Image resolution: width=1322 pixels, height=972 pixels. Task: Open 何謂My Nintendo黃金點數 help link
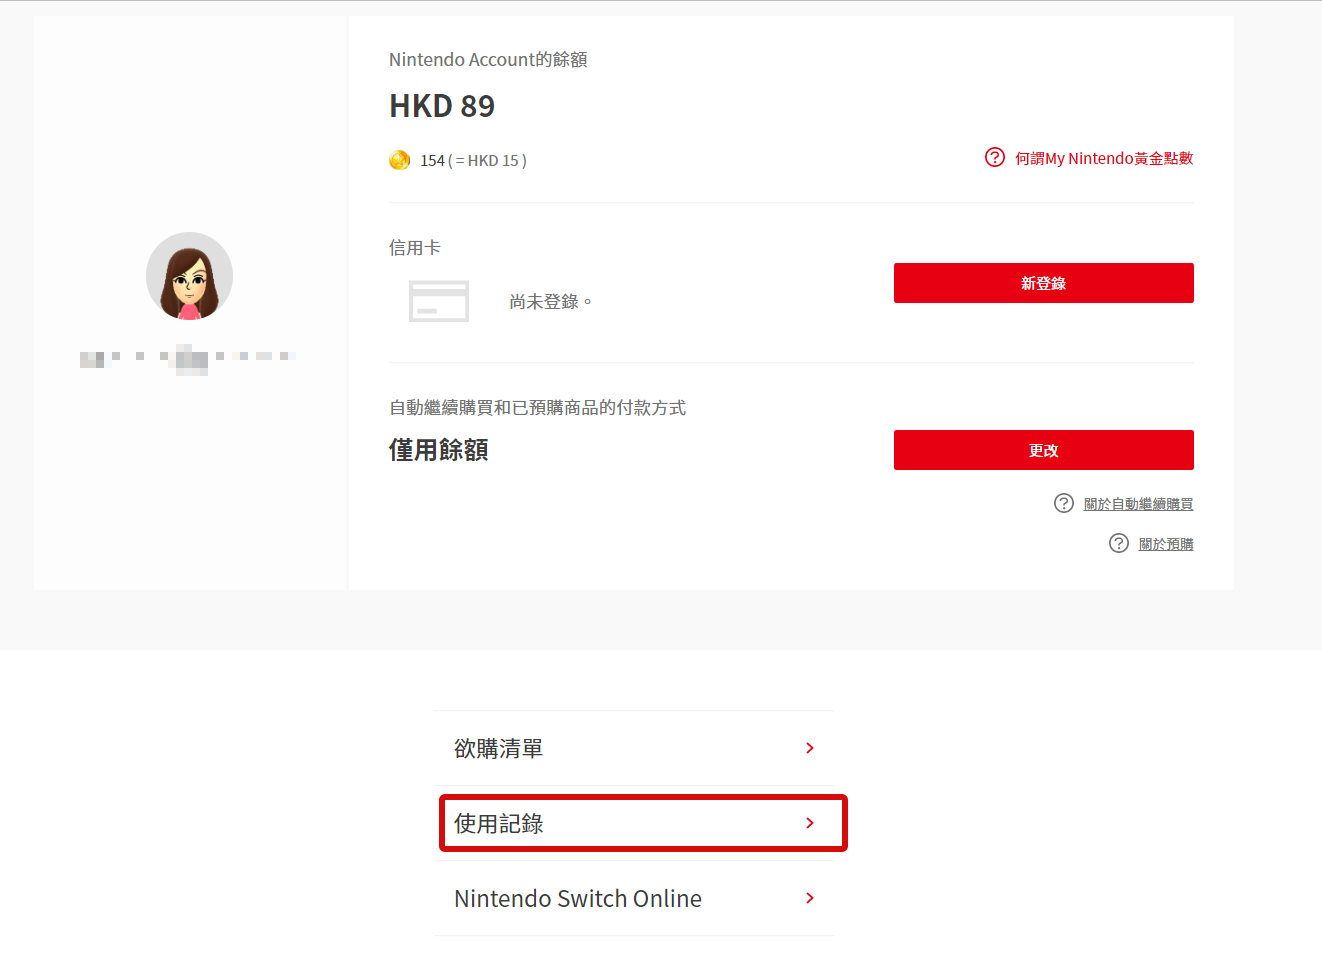(1104, 158)
